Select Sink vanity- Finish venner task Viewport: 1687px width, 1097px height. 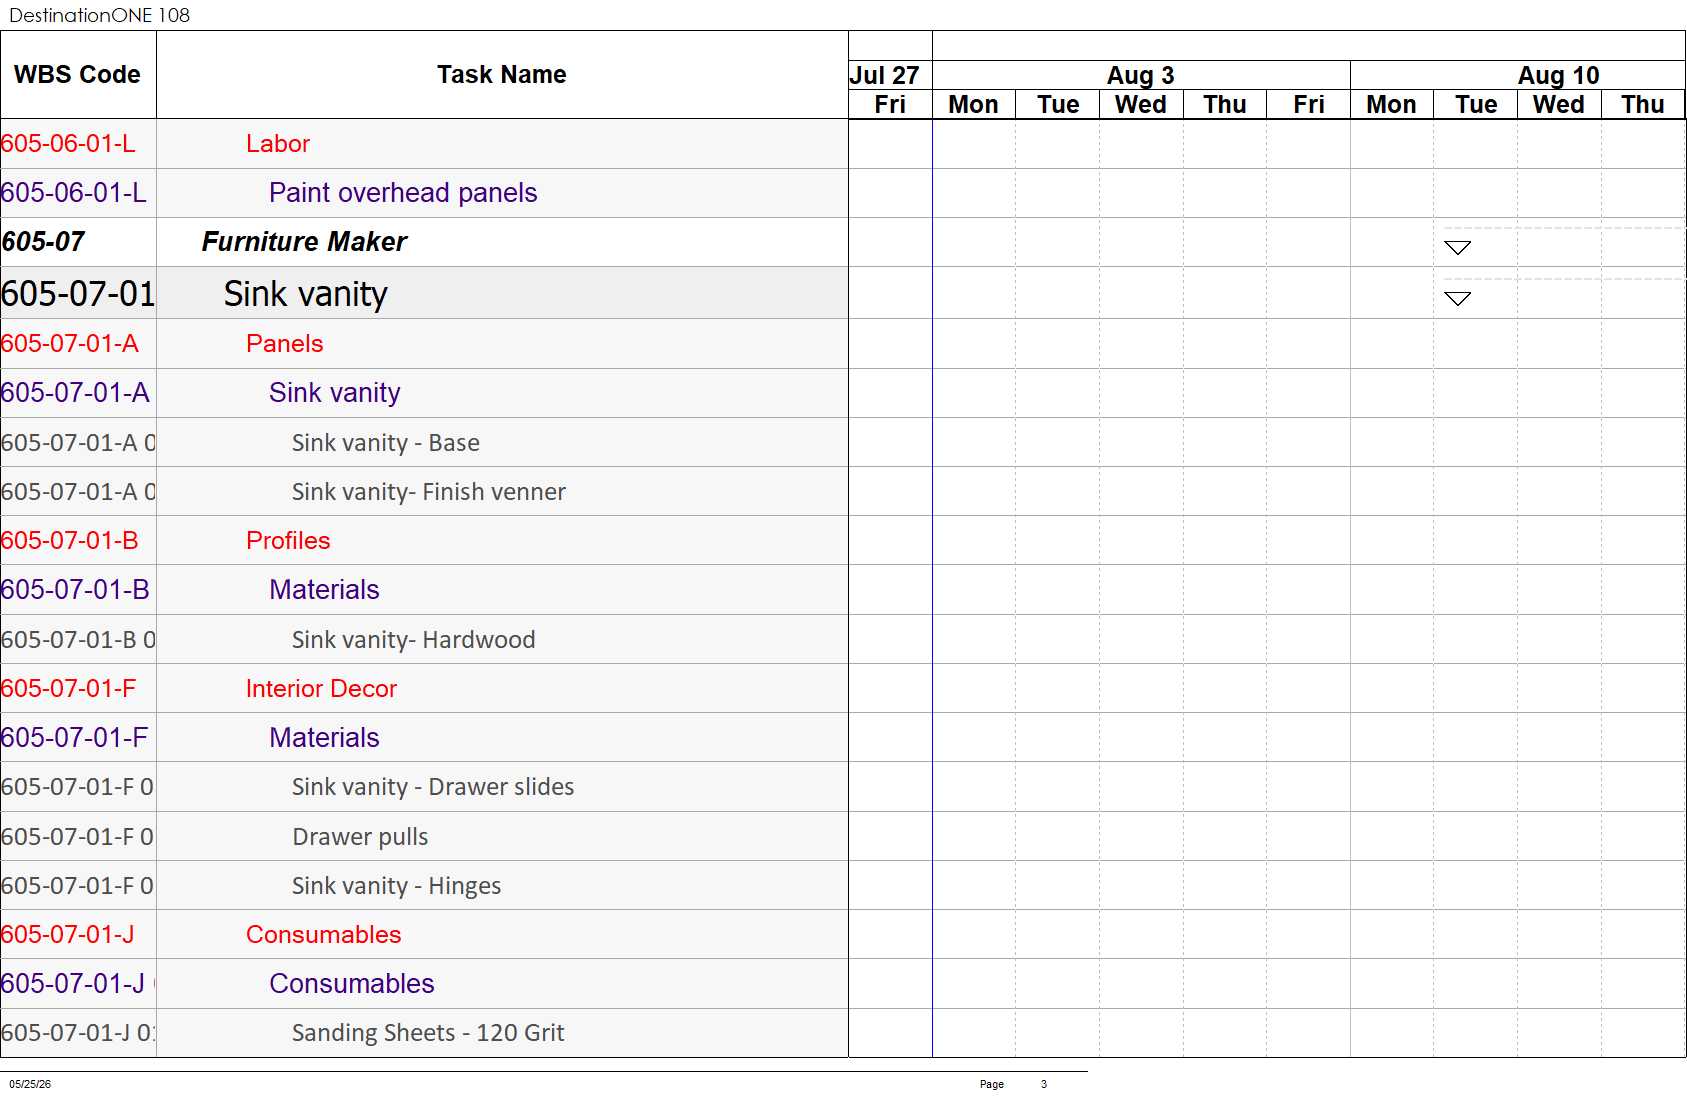(429, 492)
